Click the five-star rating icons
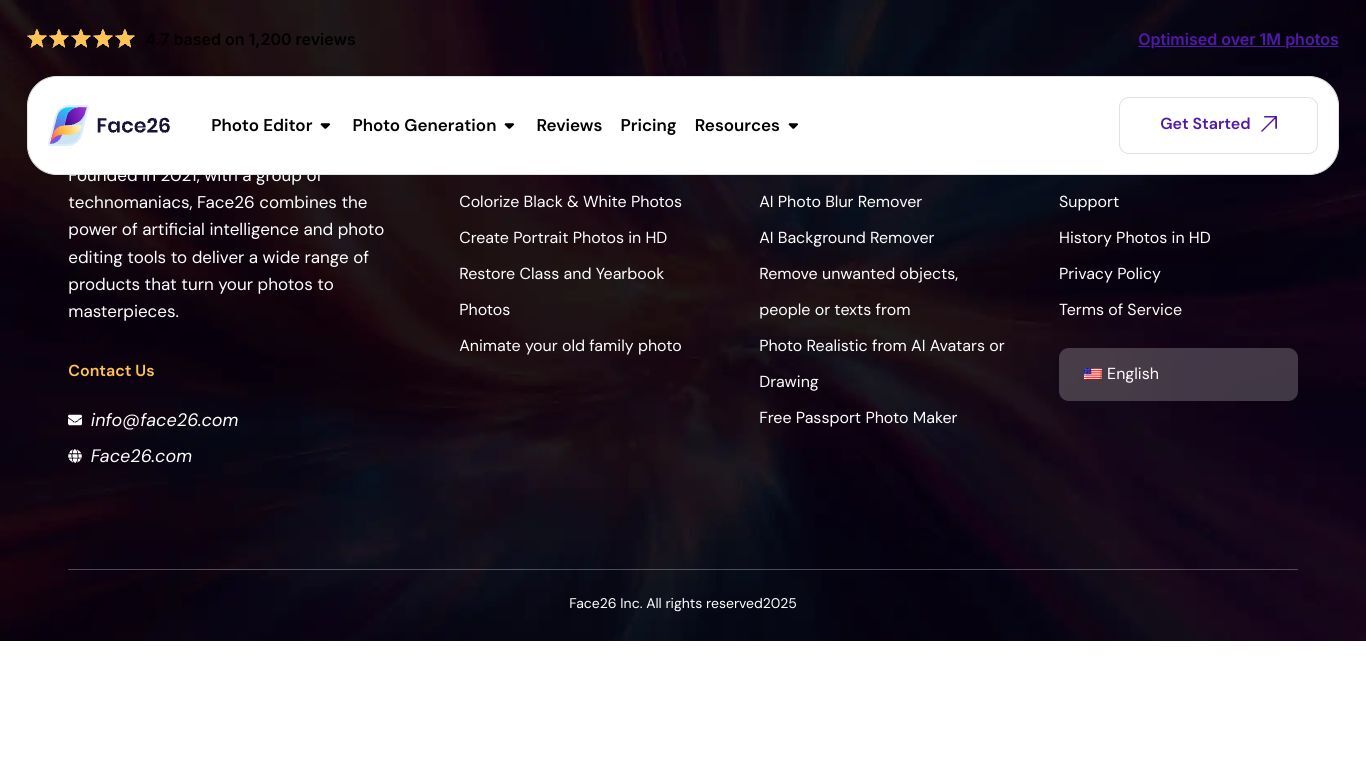The image size is (1366, 768). pos(81,39)
